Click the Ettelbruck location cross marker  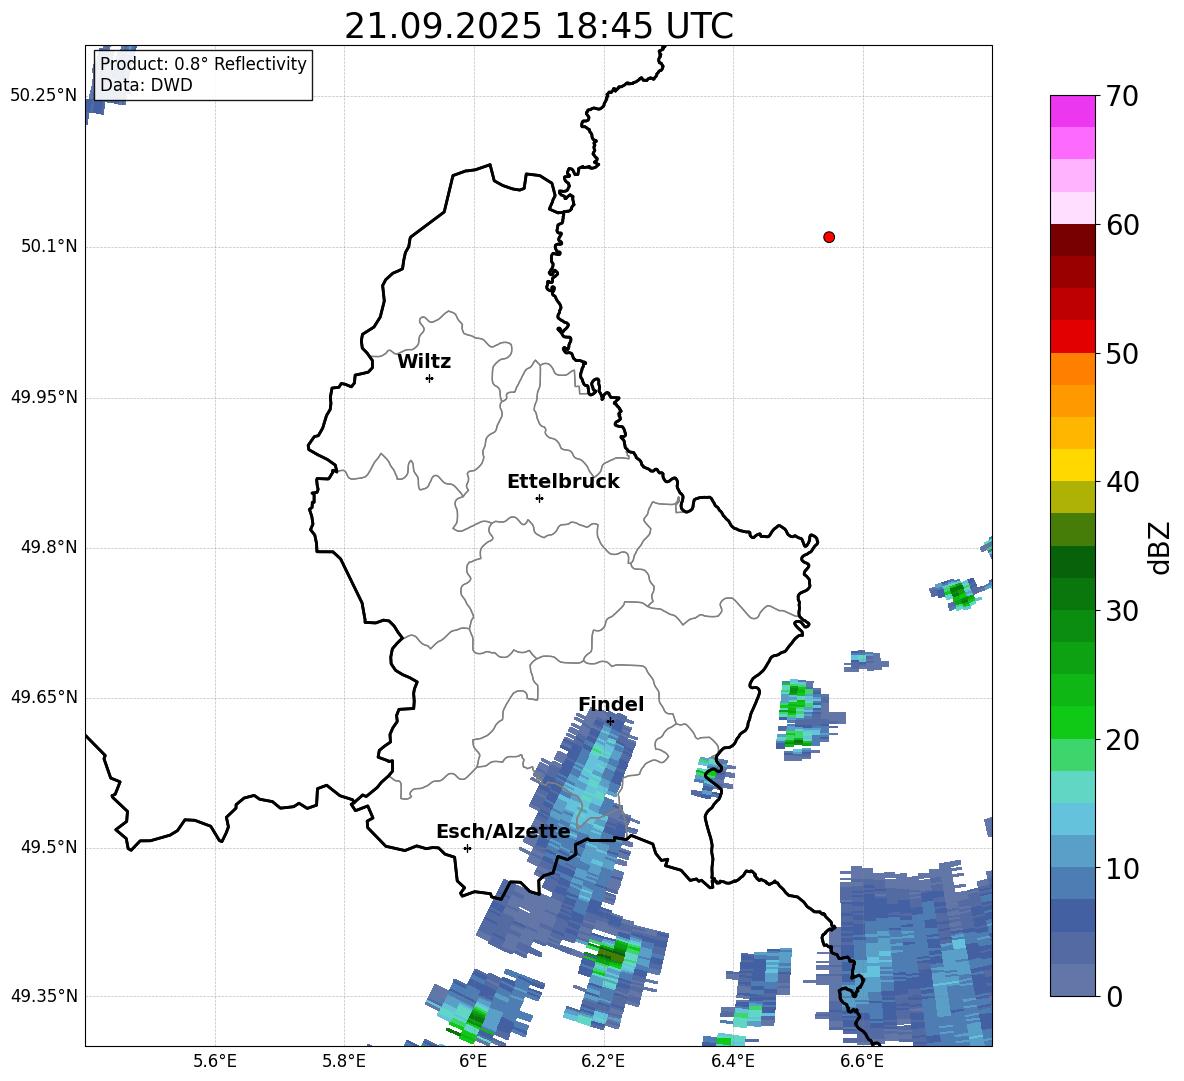point(539,498)
